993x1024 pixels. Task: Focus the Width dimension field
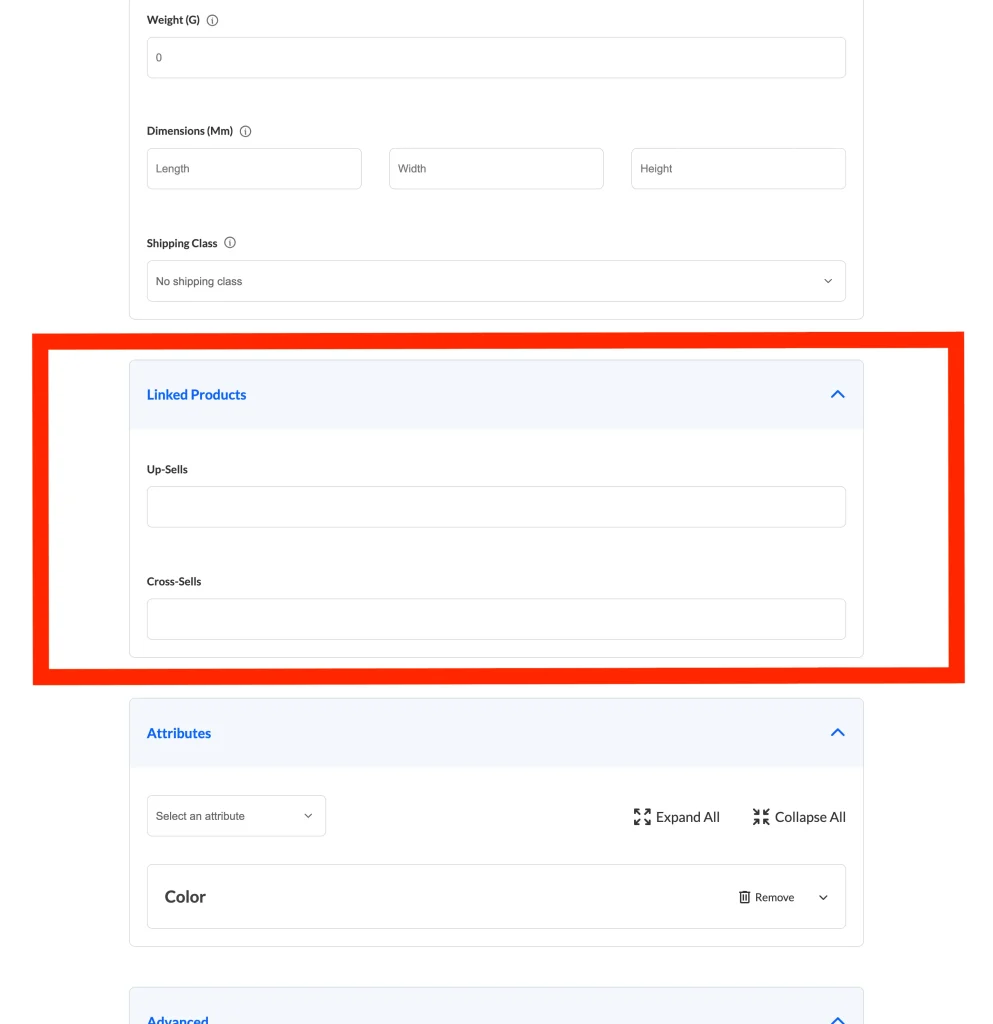tap(496, 169)
